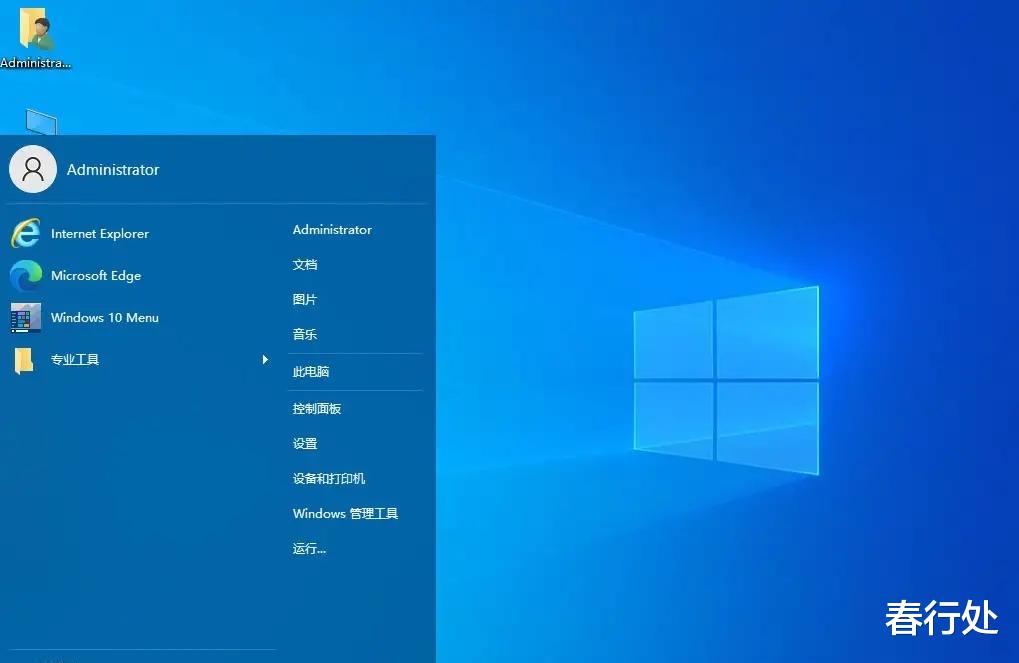Open Internet Explorer from the Start menu

[99, 233]
